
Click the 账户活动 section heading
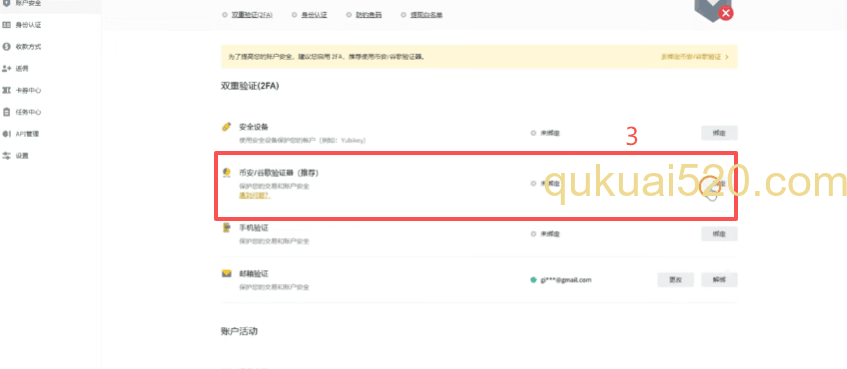point(239,331)
